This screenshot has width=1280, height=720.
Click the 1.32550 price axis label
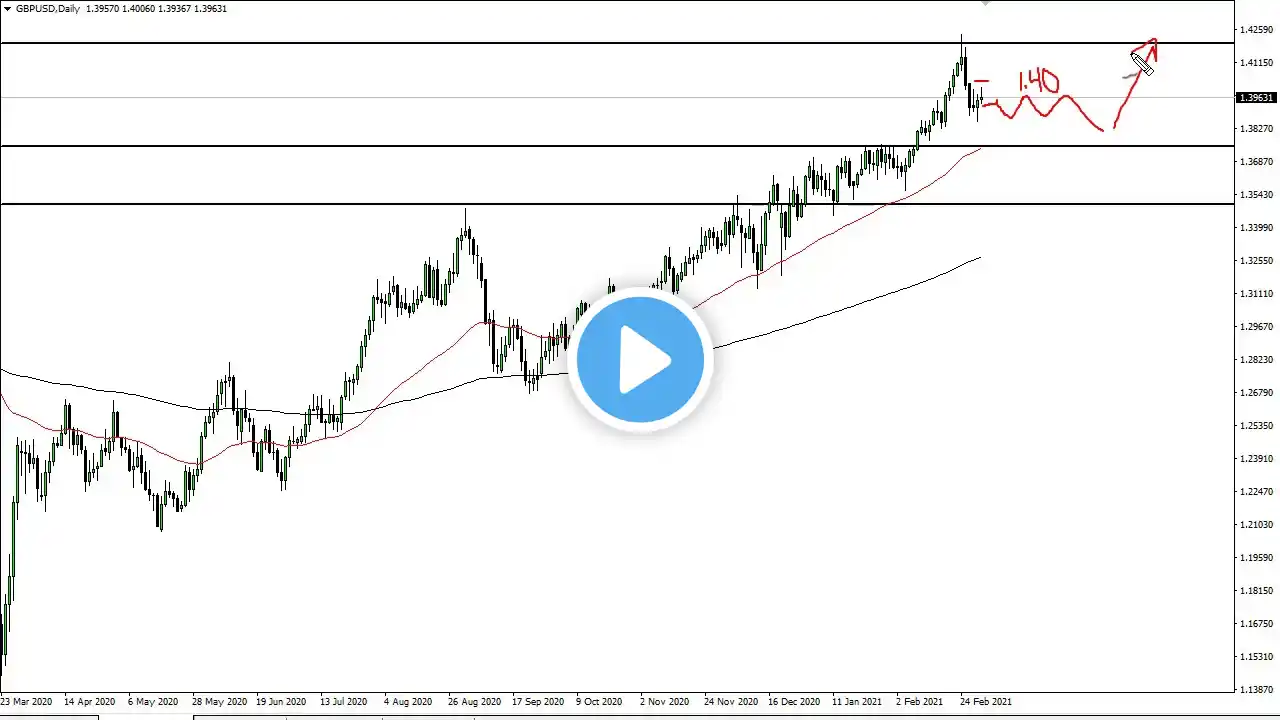[1257, 261]
